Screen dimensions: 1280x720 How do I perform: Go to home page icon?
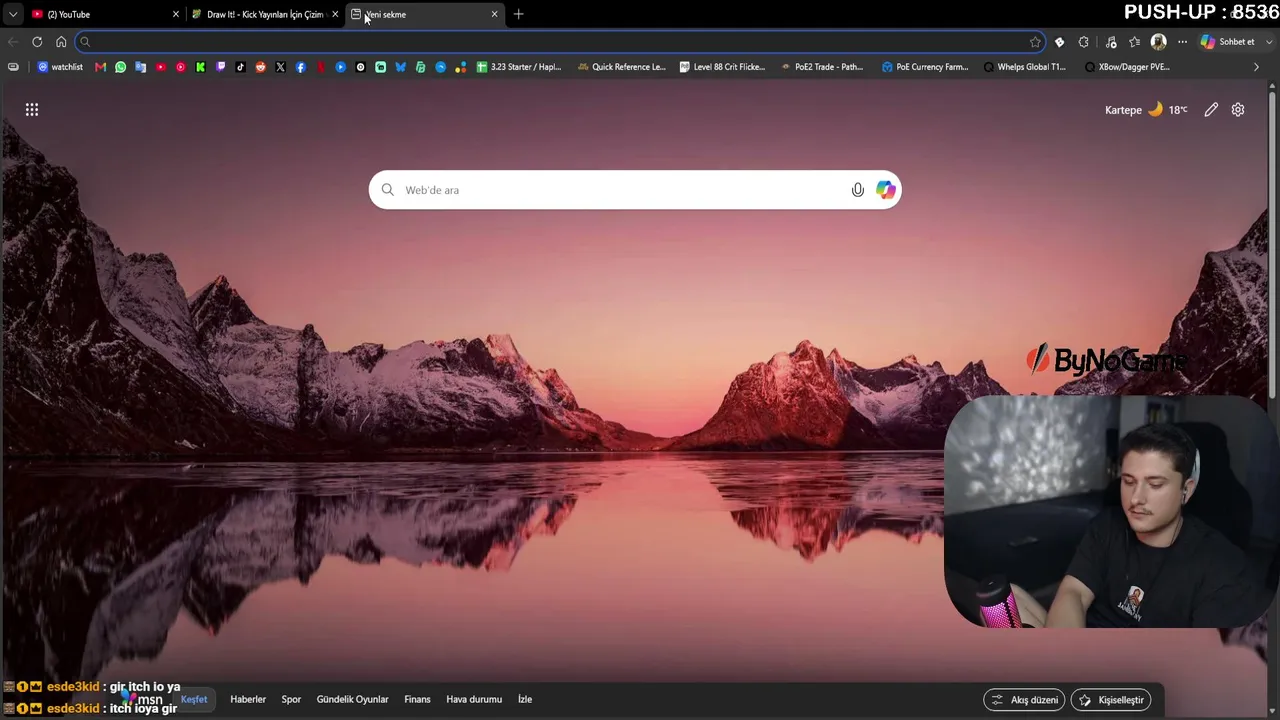[61, 42]
